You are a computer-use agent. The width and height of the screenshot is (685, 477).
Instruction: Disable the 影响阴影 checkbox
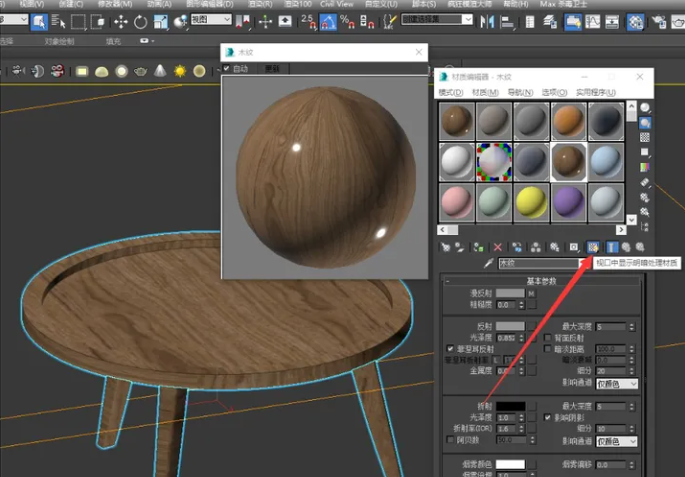[x=547, y=417]
